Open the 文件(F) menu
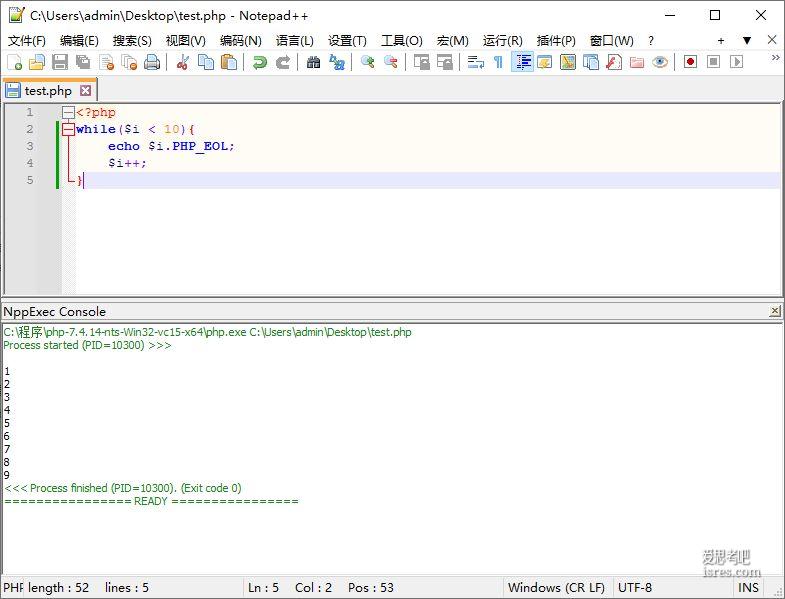Image resolution: width=785 pixels, height=599 pixels. [27, 41]
